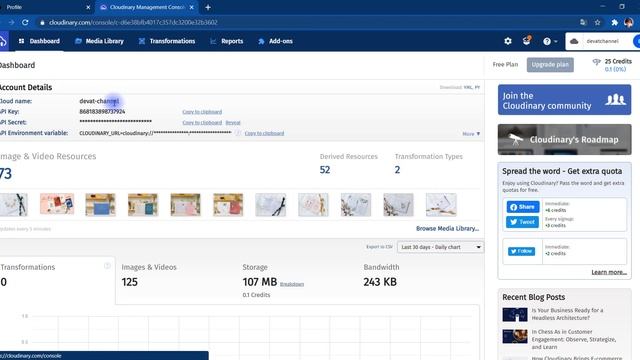
Task: Open the Transformations menu item
Action: tap(167, 41)
